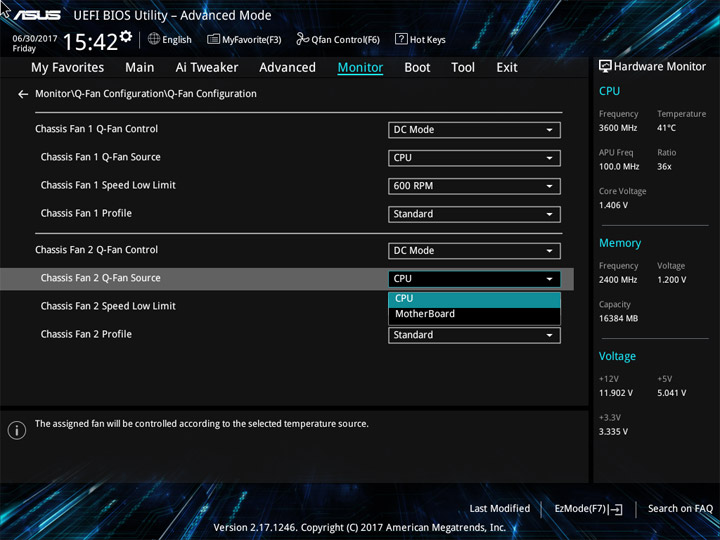Switch to My Favorites tab

[68, 68]
